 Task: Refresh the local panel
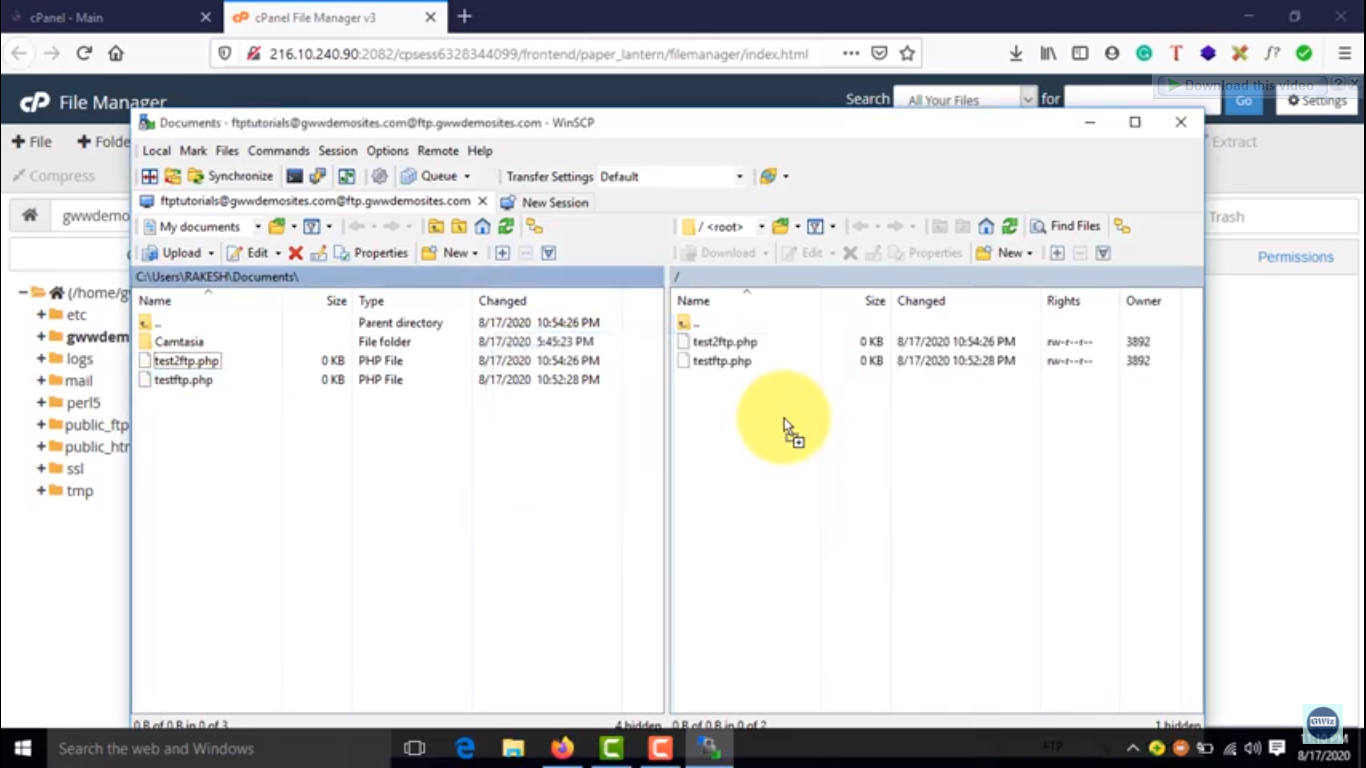click(506, 227)
